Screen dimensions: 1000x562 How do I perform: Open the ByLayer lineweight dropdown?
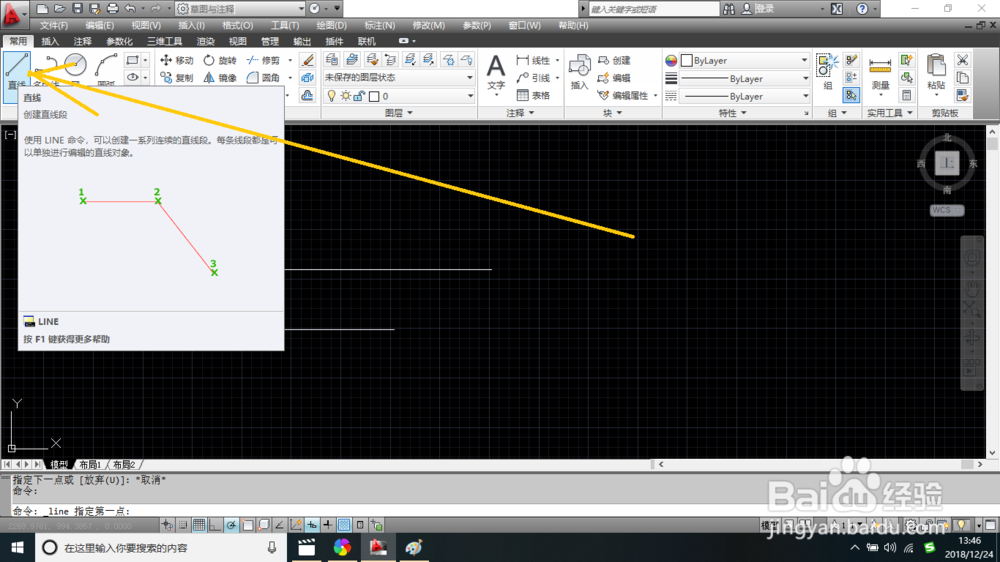tap(745, 78)
